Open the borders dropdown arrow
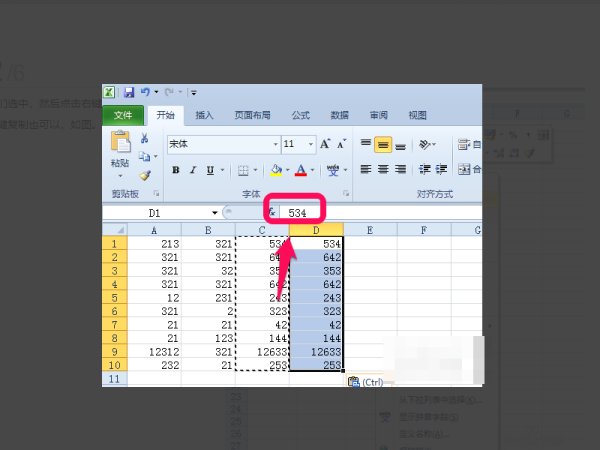This screenshot has height=450, width=600. [x=255, y=170]
